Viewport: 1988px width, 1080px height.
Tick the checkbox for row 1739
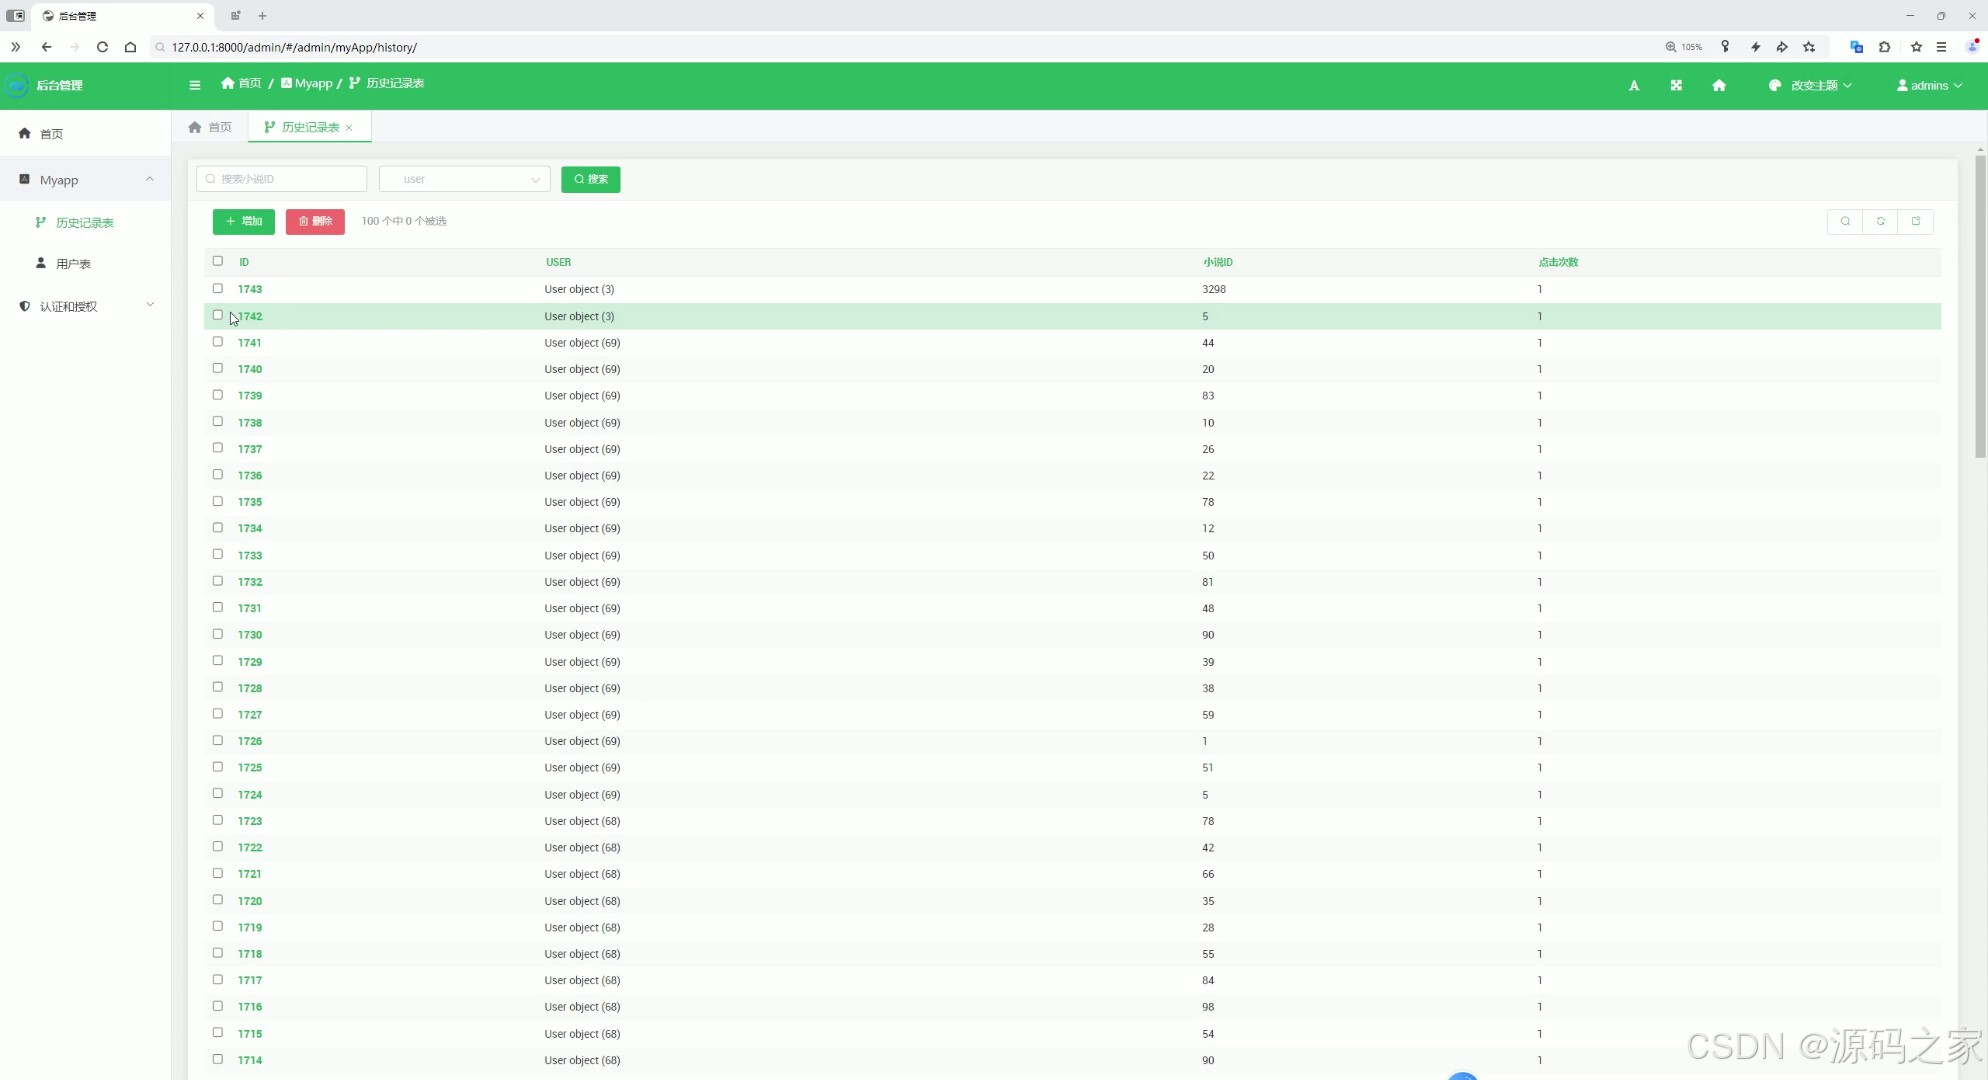[218, 395]
